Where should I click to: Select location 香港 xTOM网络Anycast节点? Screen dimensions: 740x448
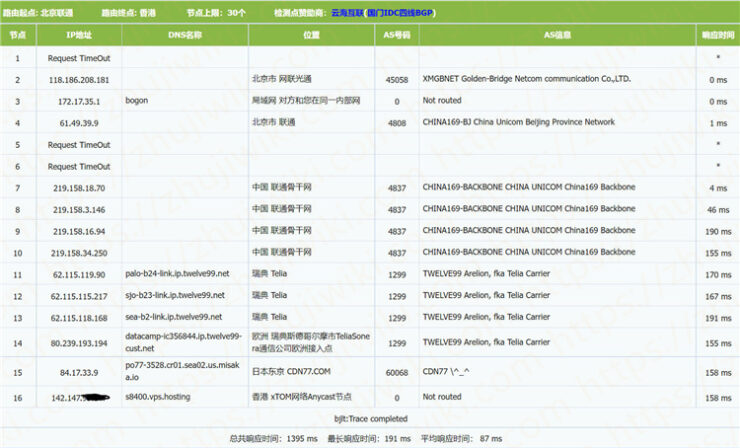302,397
